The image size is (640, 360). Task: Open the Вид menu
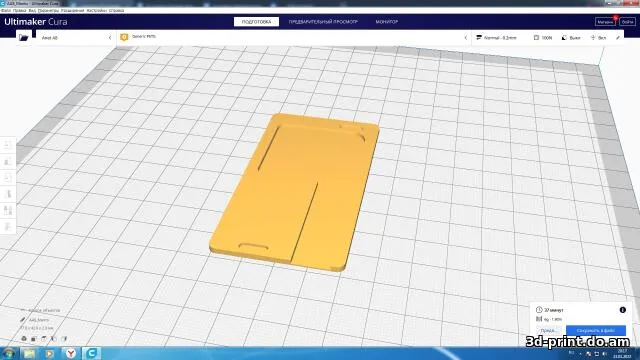[x=32, y=10]
